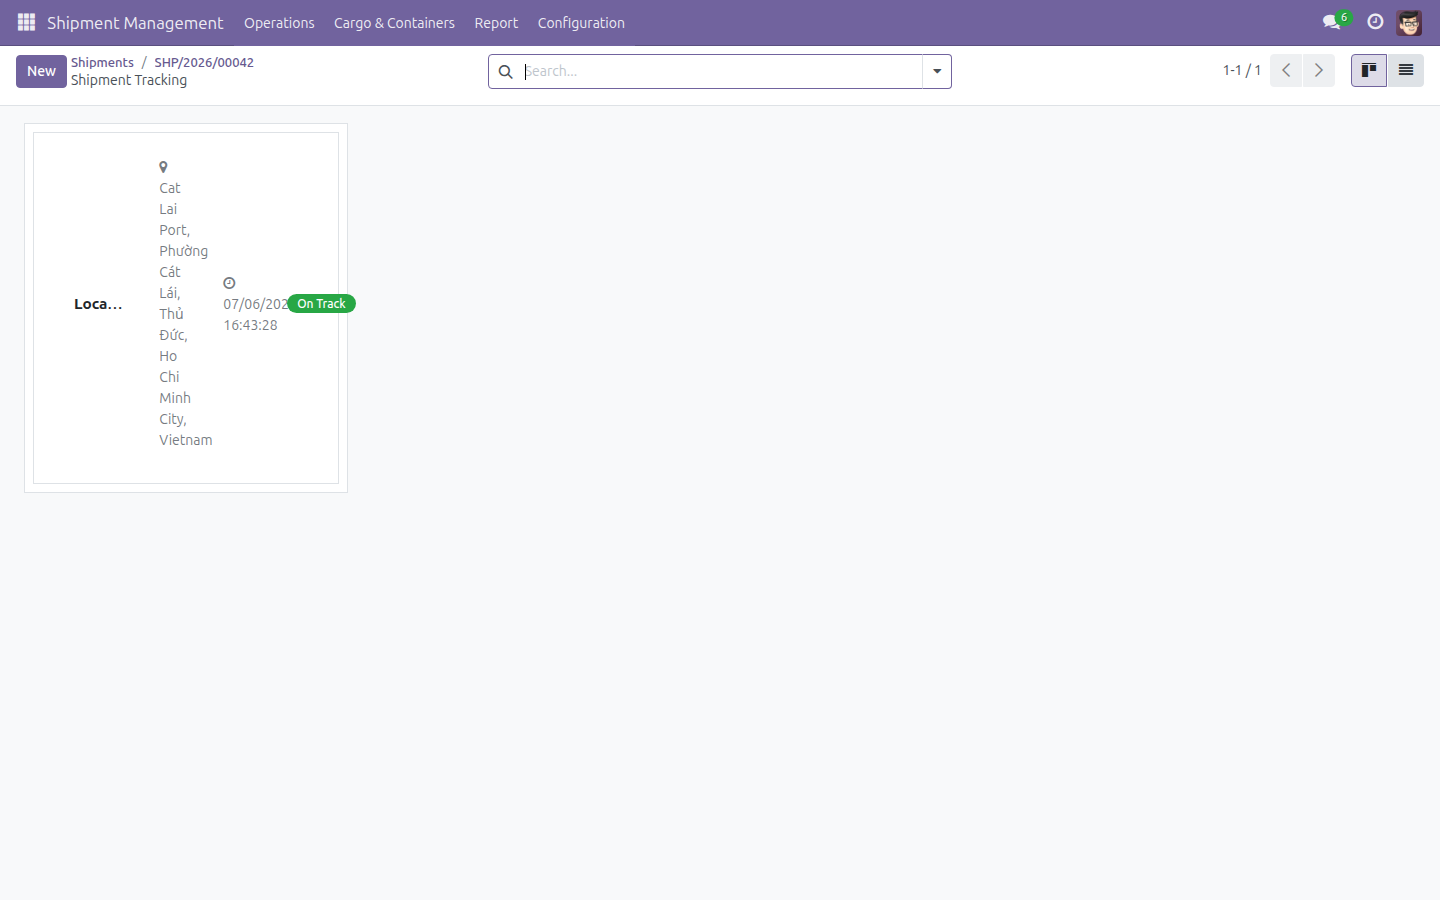
Task: Click the New button
Action: point(41,71)
